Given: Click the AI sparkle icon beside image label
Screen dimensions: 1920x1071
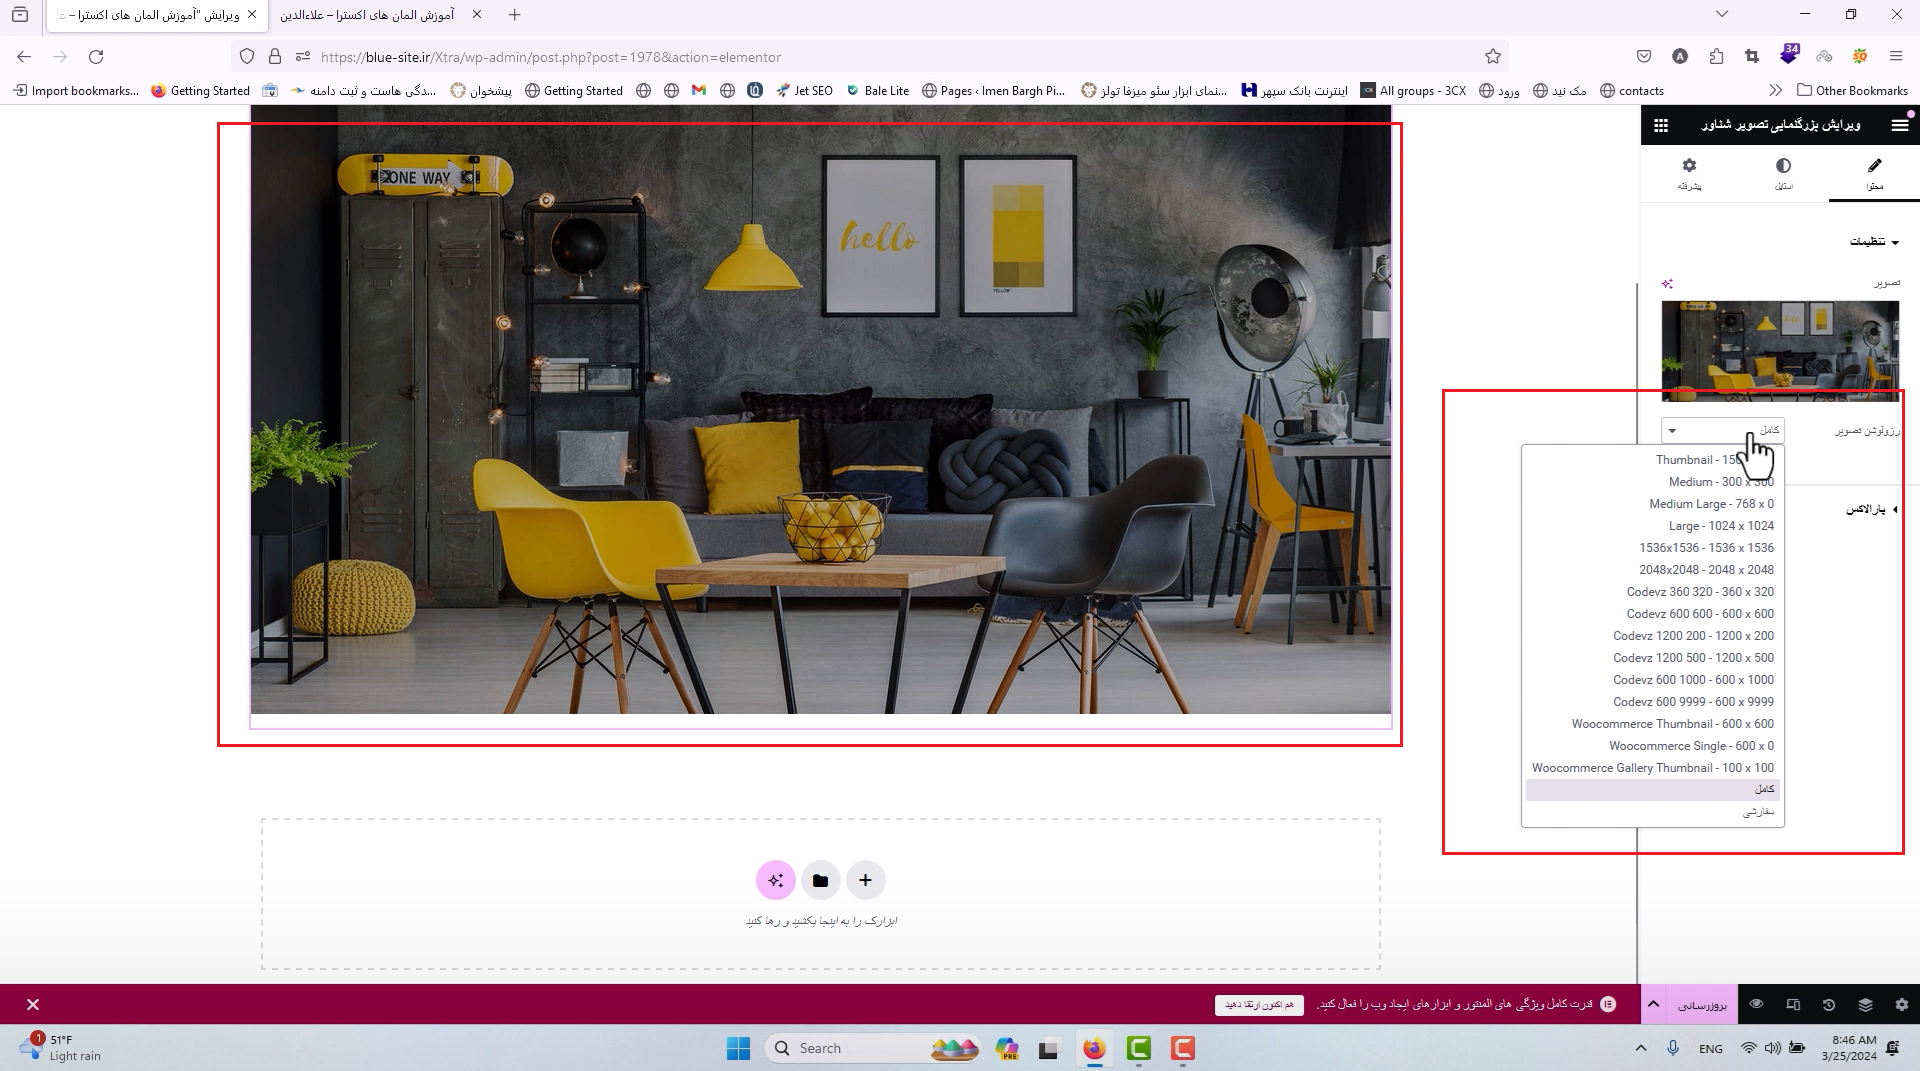Looking at the screenshot, I should point(1667,284).
